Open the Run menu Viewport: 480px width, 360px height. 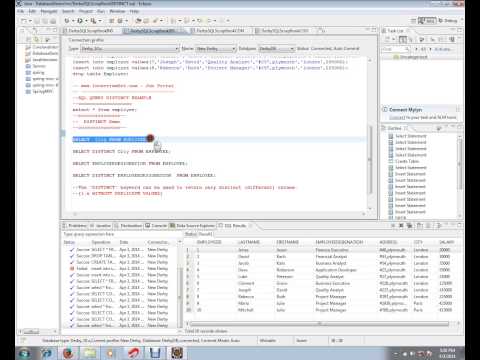click(x=101, y=11)
